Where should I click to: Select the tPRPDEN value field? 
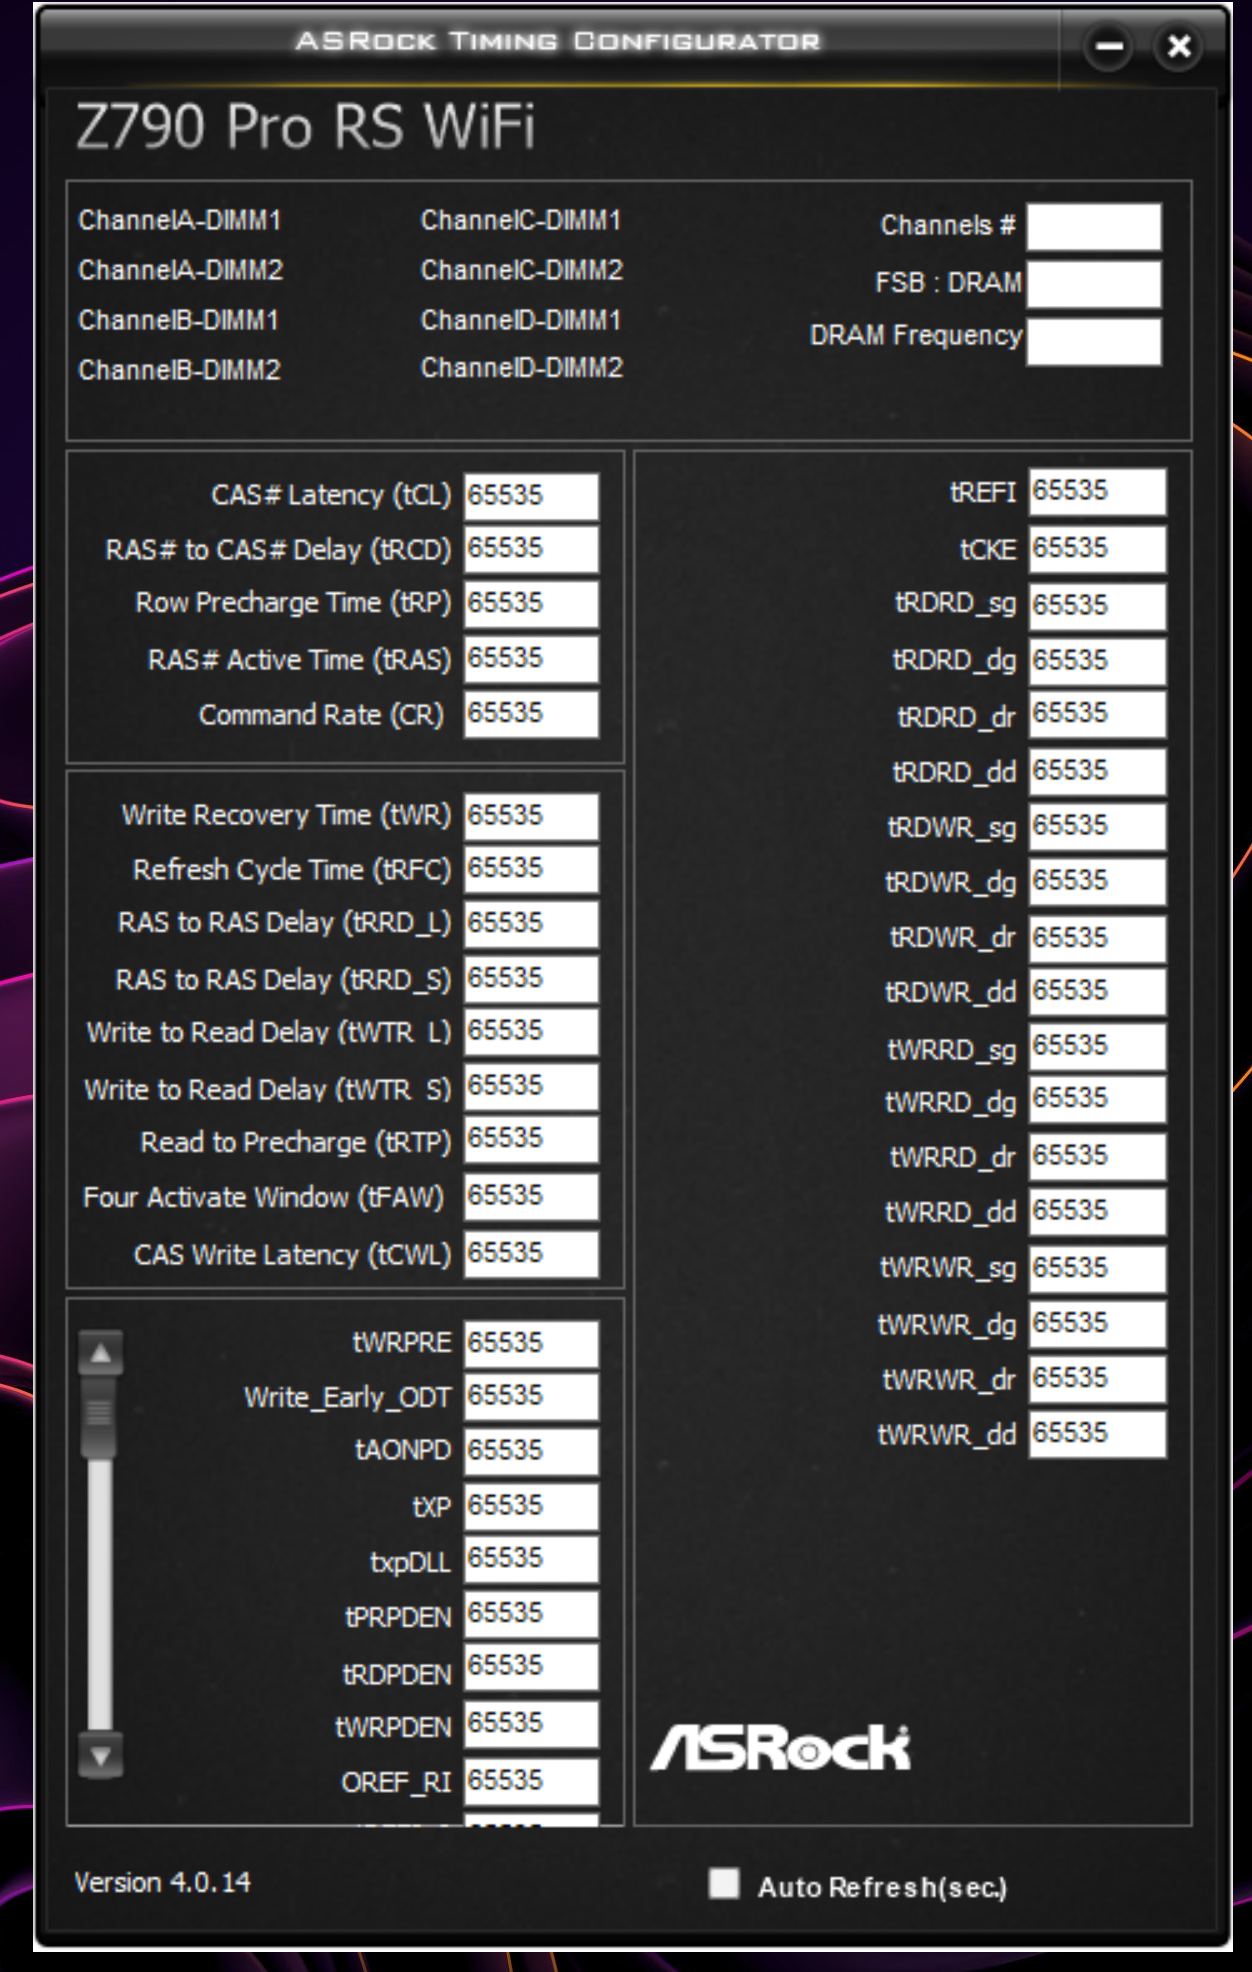tap(532, 1615)
